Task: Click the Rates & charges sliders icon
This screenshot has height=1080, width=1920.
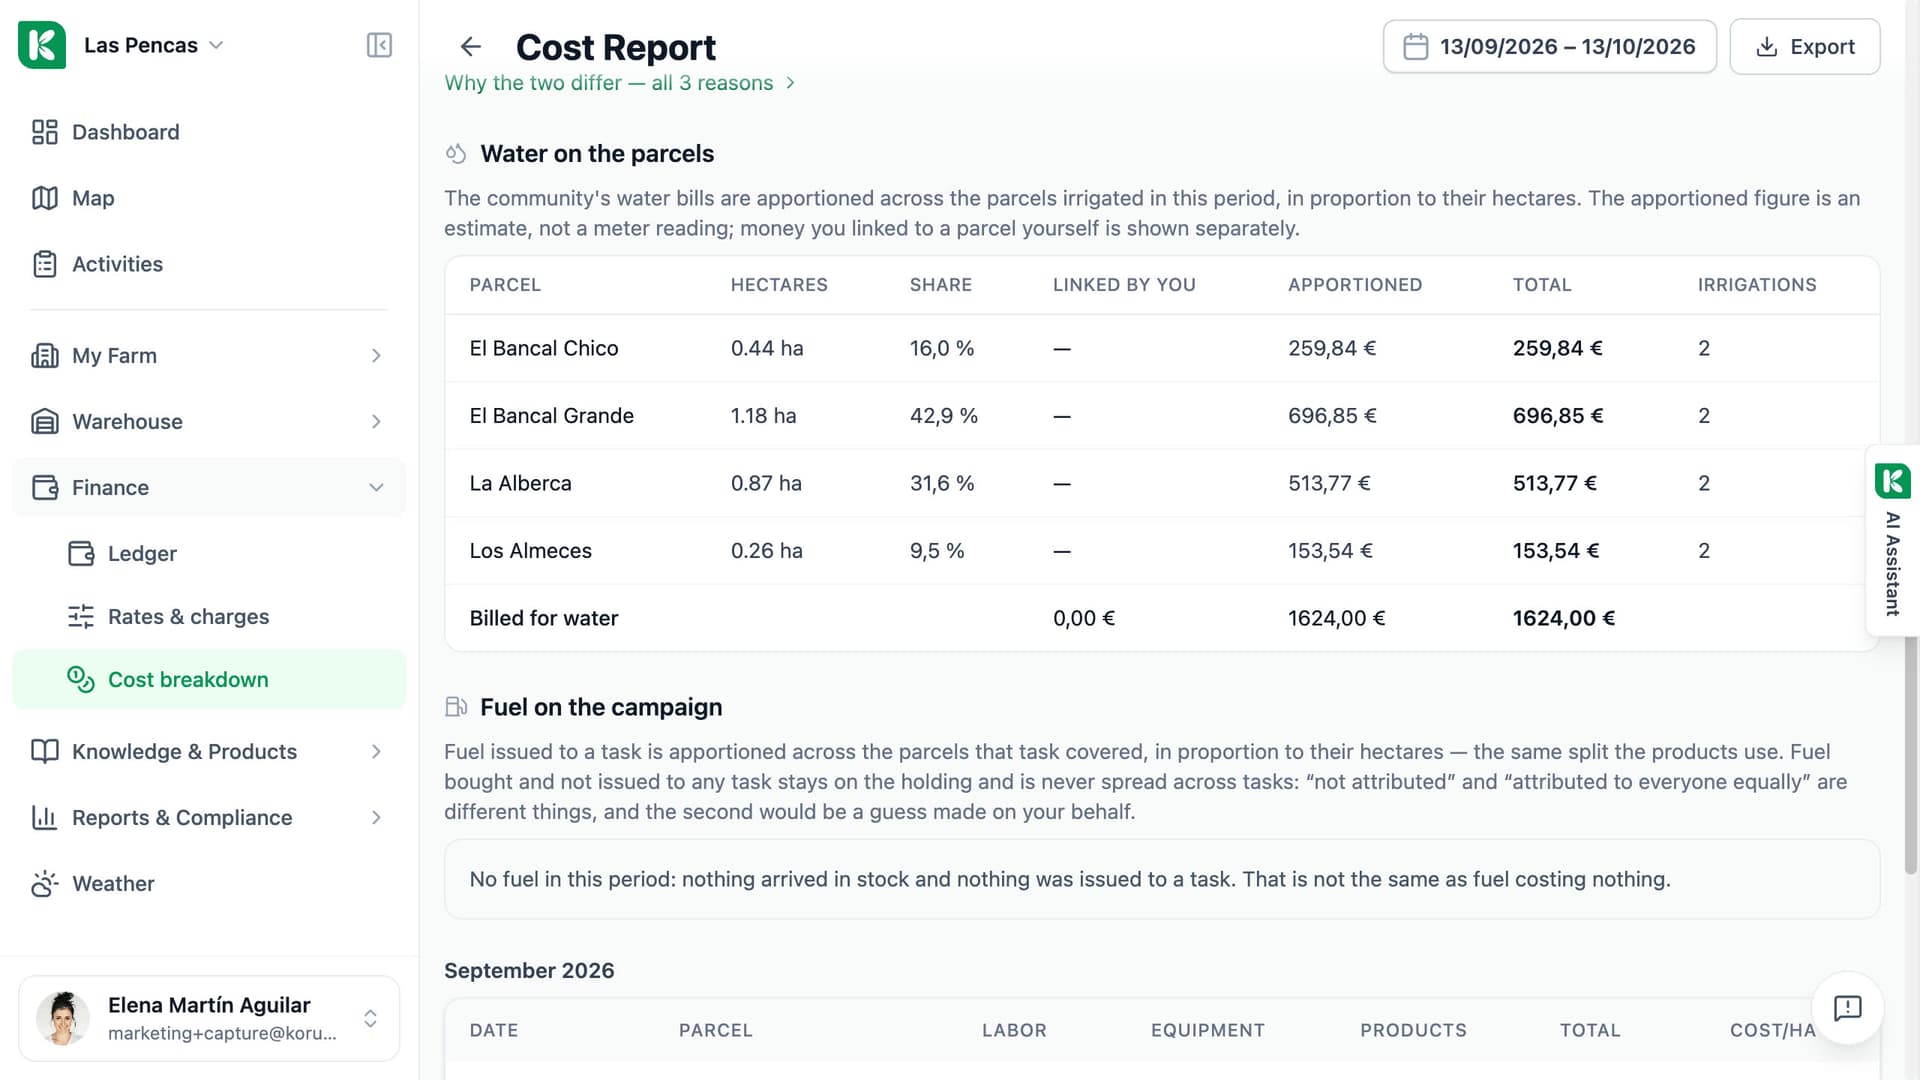Action: pyautogui.click(x=81, y=616)
